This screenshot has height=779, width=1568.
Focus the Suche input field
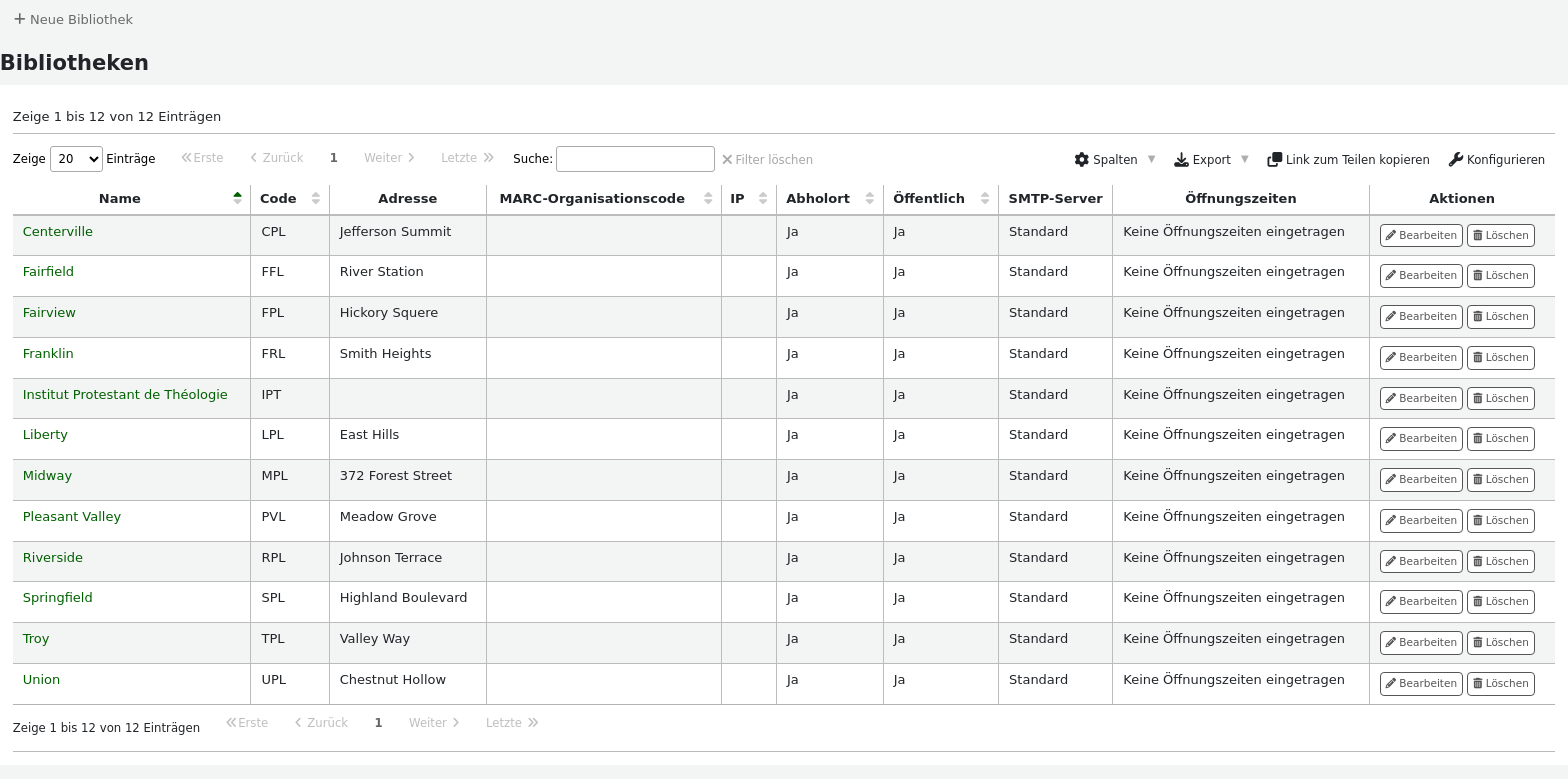pyautogui.click(x=635, y=159)
